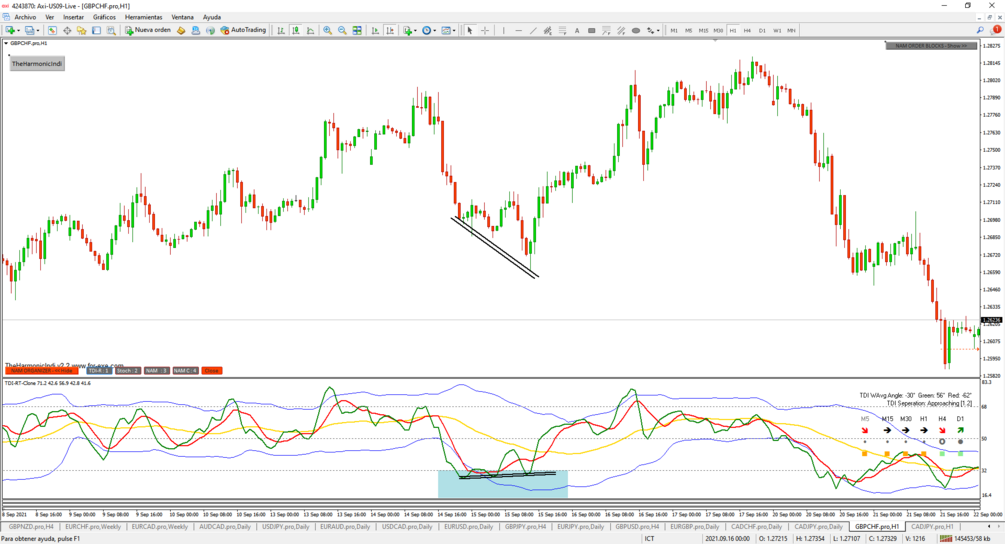Switch to candlestick chart display icon
The image size is (1005, 544).
(295, 30)
